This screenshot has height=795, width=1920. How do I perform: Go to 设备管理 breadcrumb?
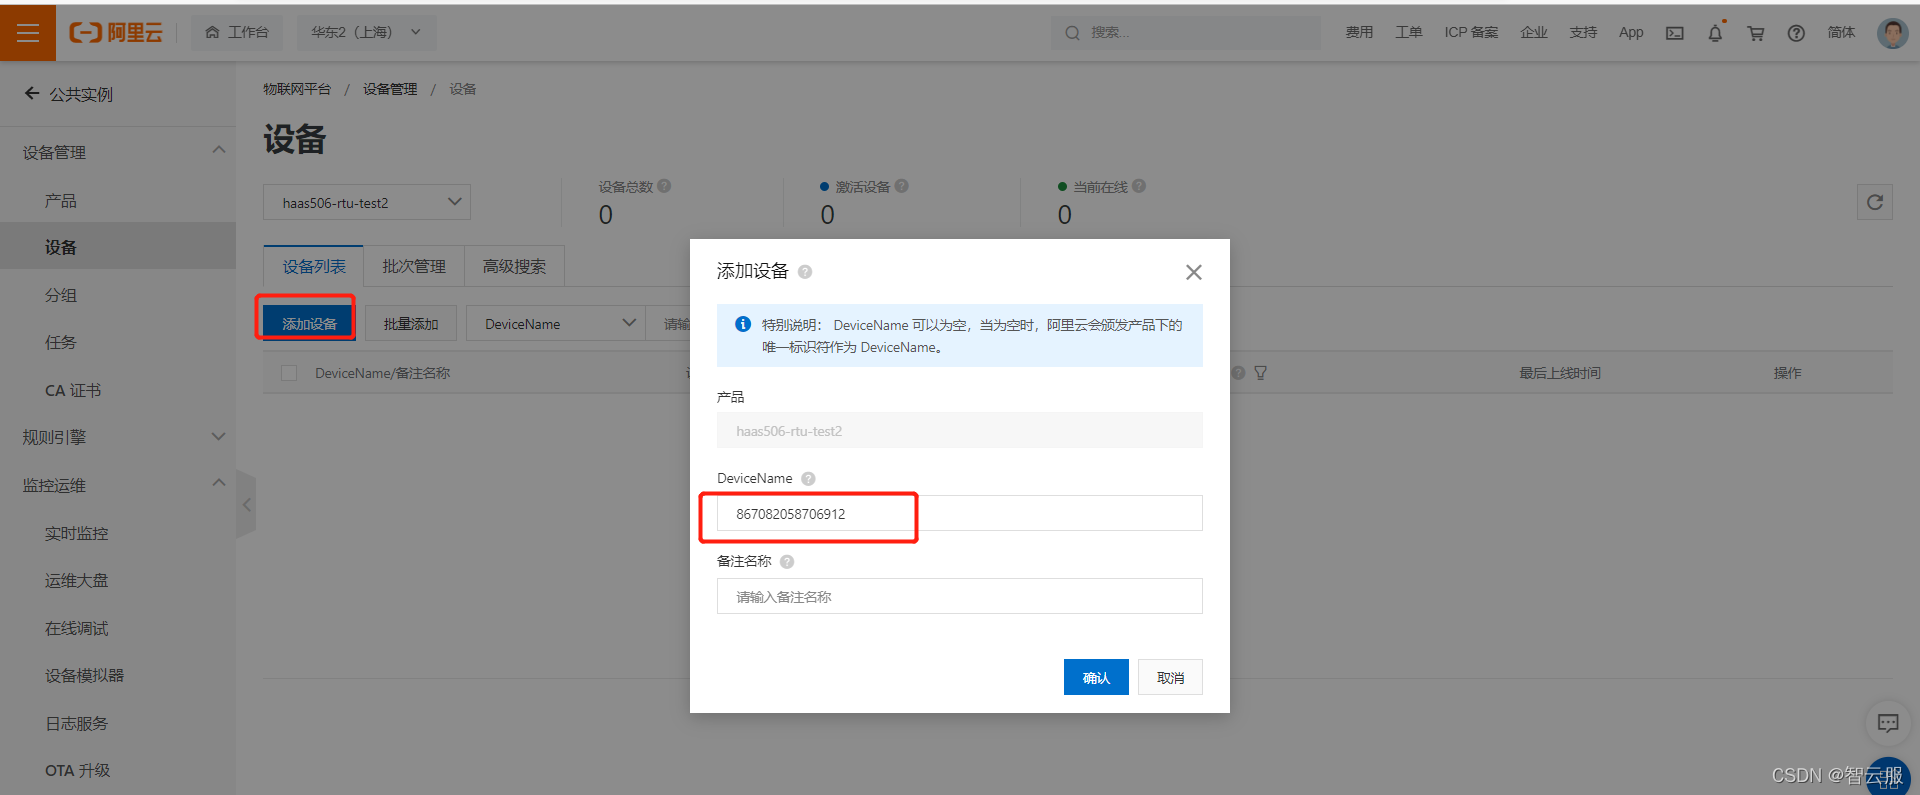click(x=390, y=89)
